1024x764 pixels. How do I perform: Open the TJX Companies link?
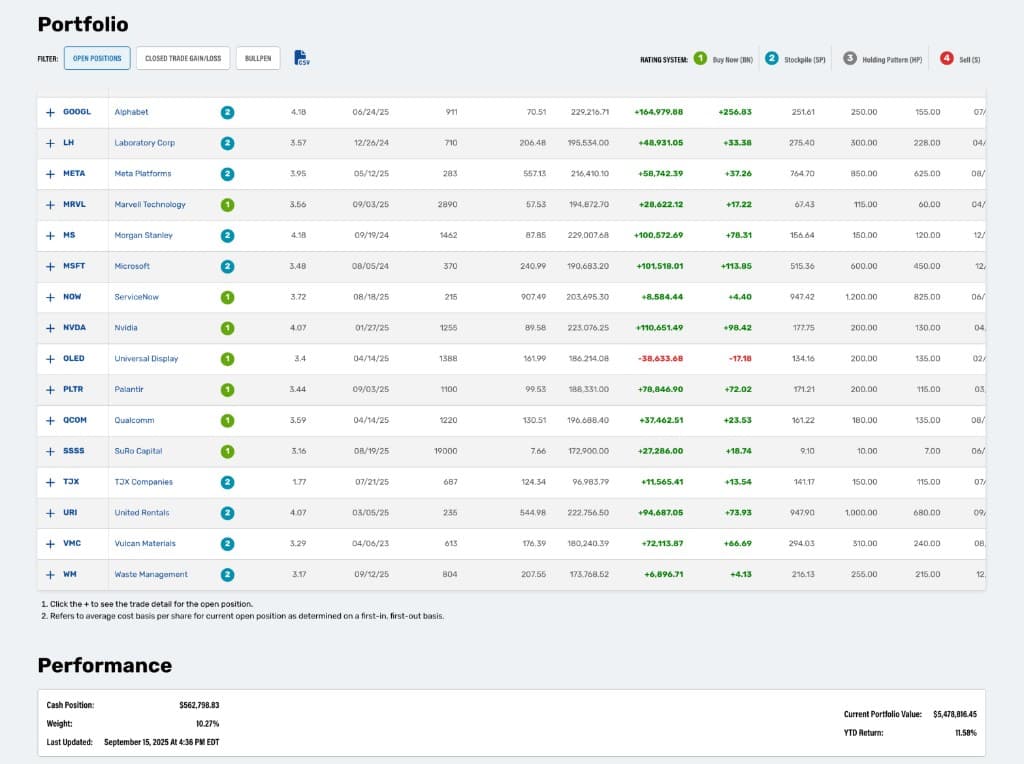[x=144, y=482]
